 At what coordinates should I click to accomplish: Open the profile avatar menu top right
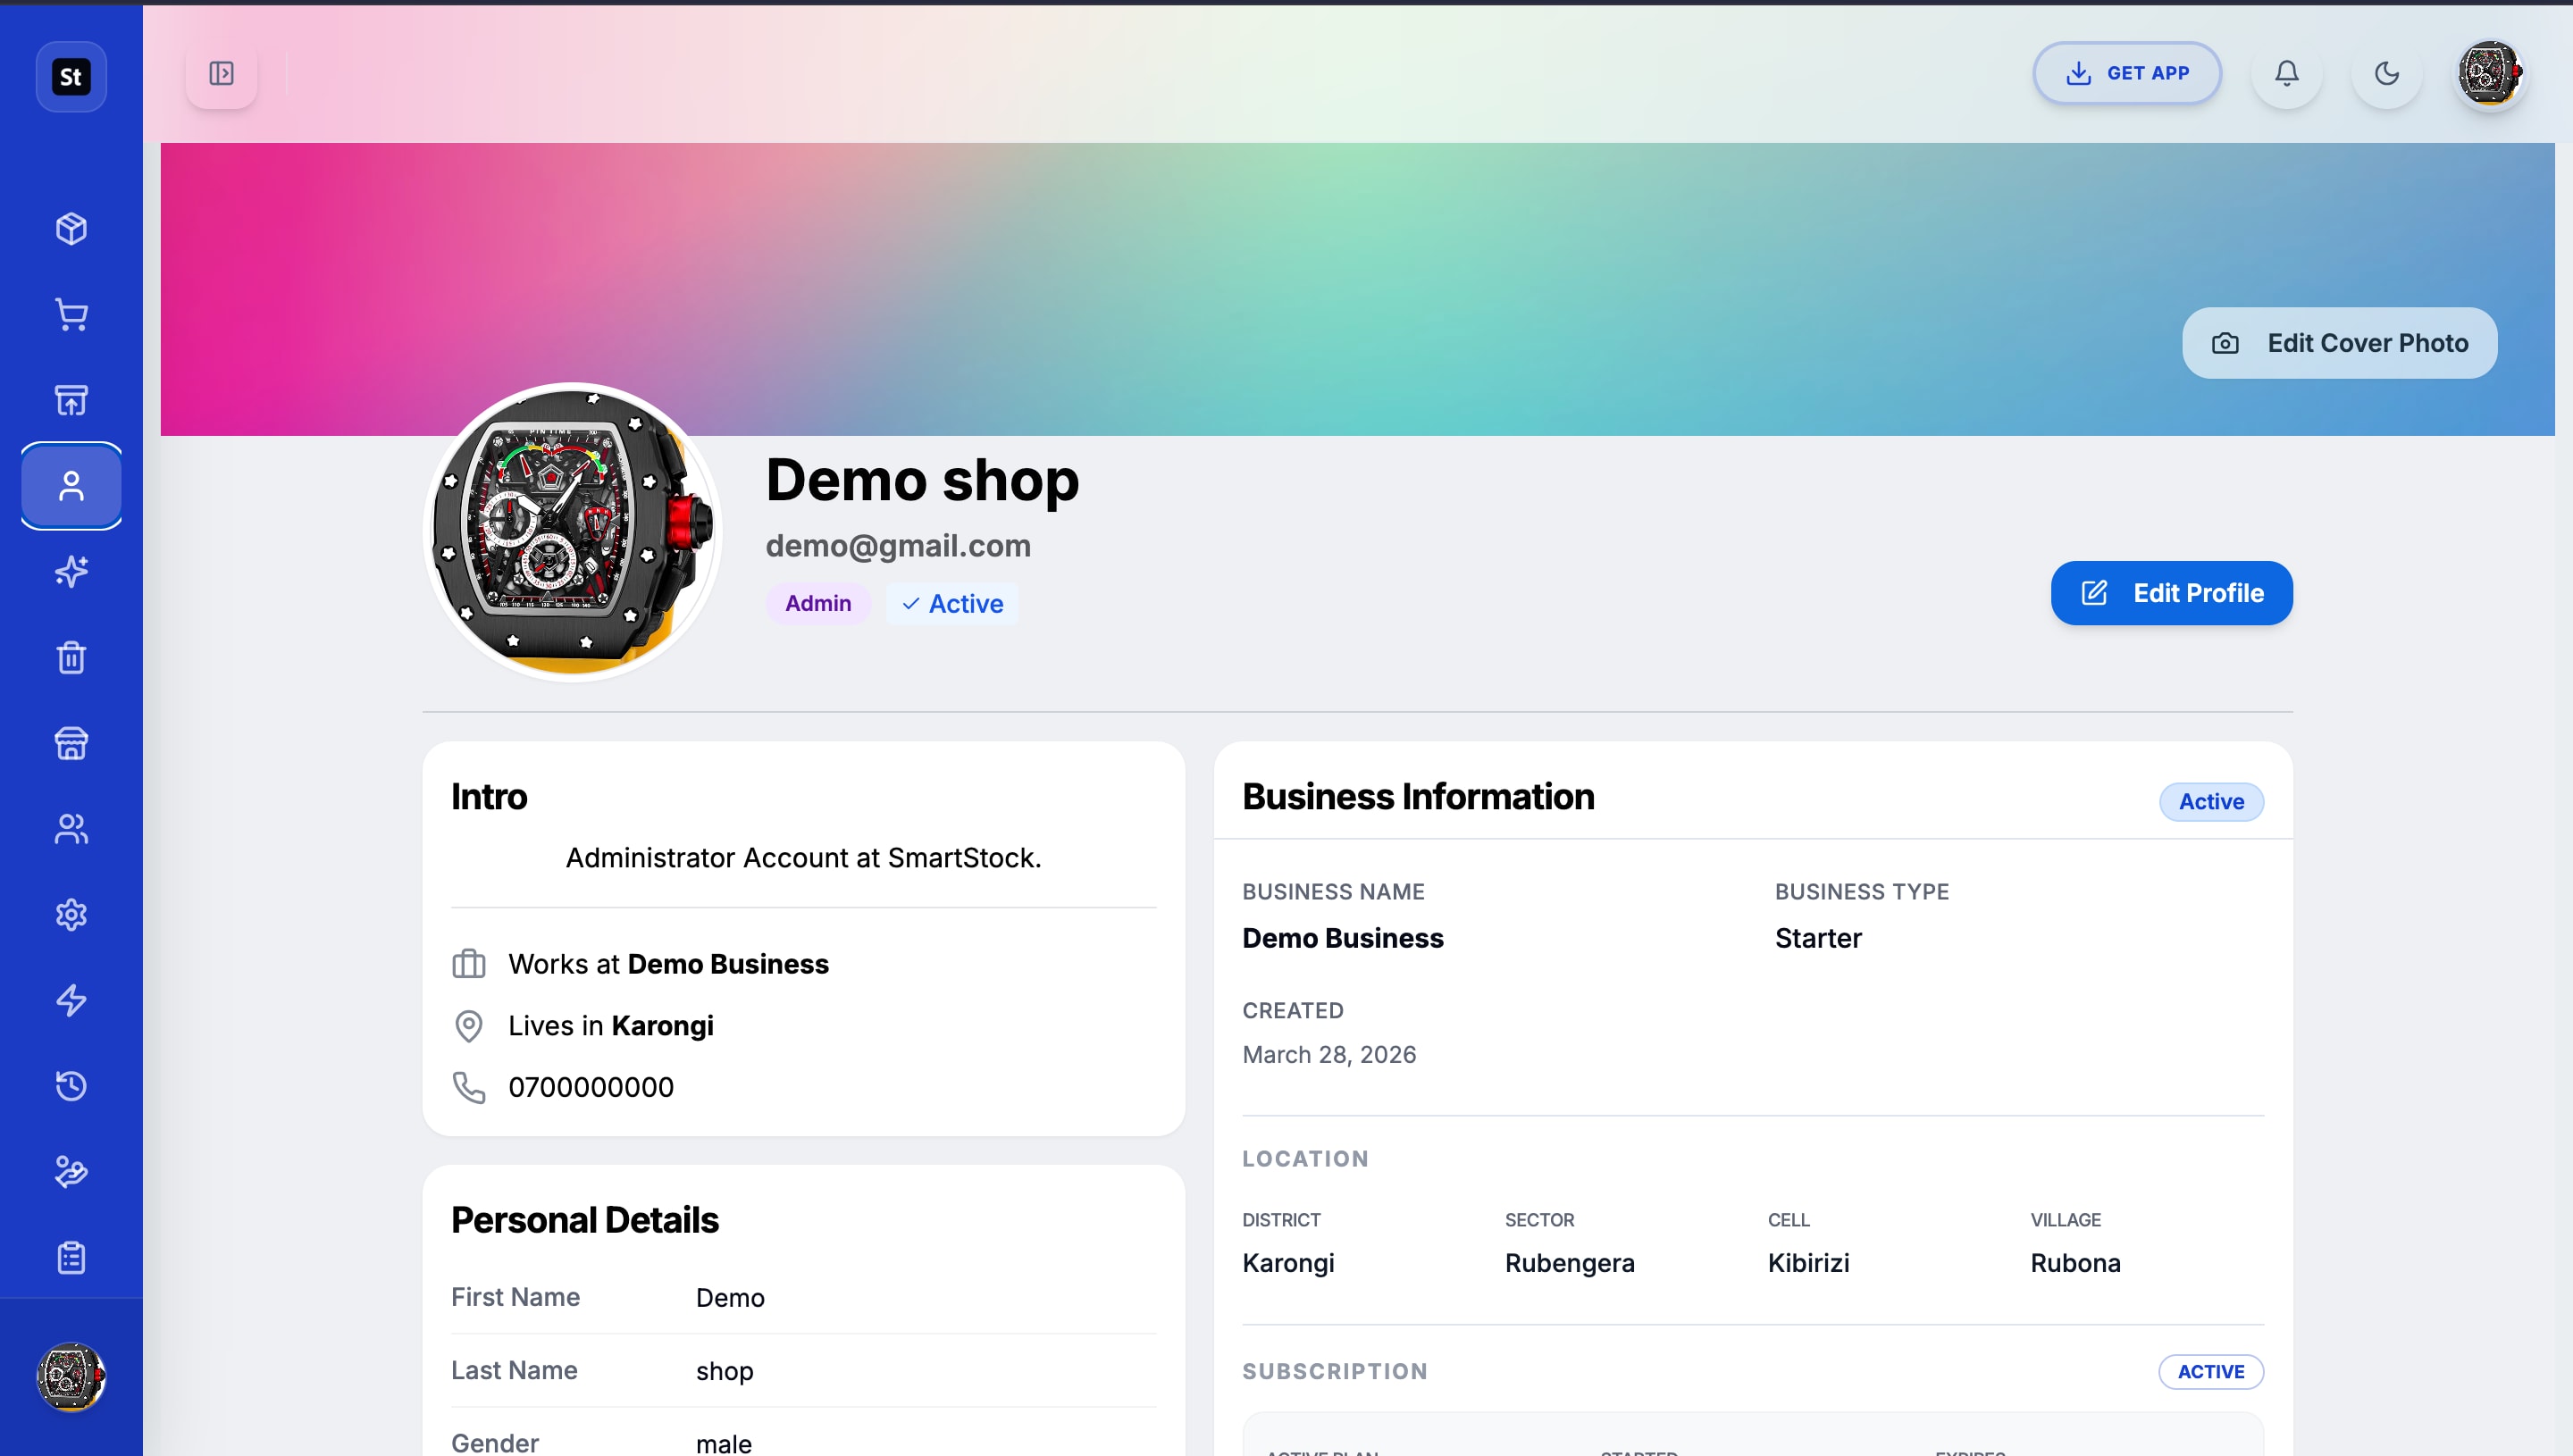click(2491, 73)
